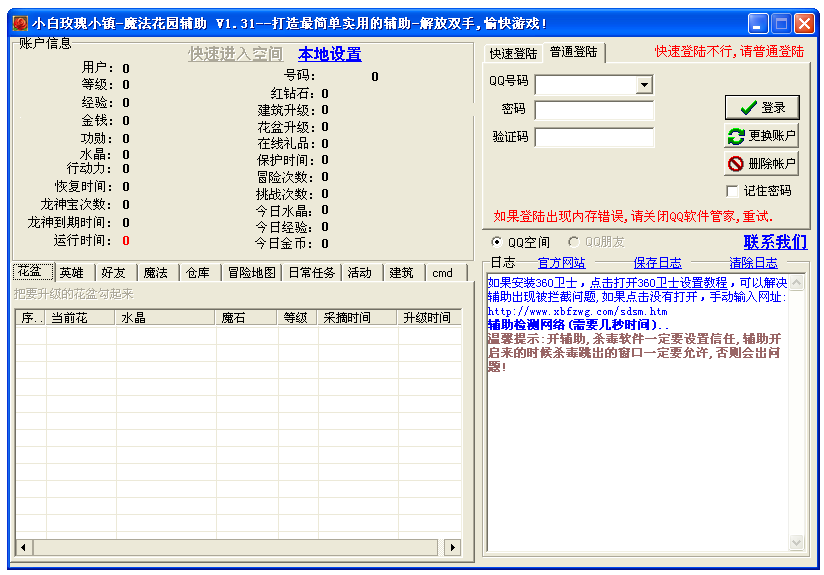Open the cmd tab
This screenshot has height=575, width=824.
pyautogui.click(x=442, y=273)
